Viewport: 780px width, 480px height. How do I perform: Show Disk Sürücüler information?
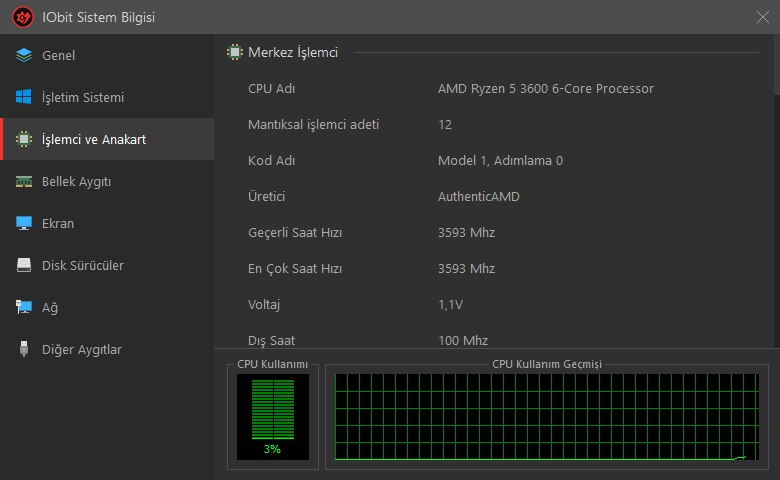pos(107,265)
